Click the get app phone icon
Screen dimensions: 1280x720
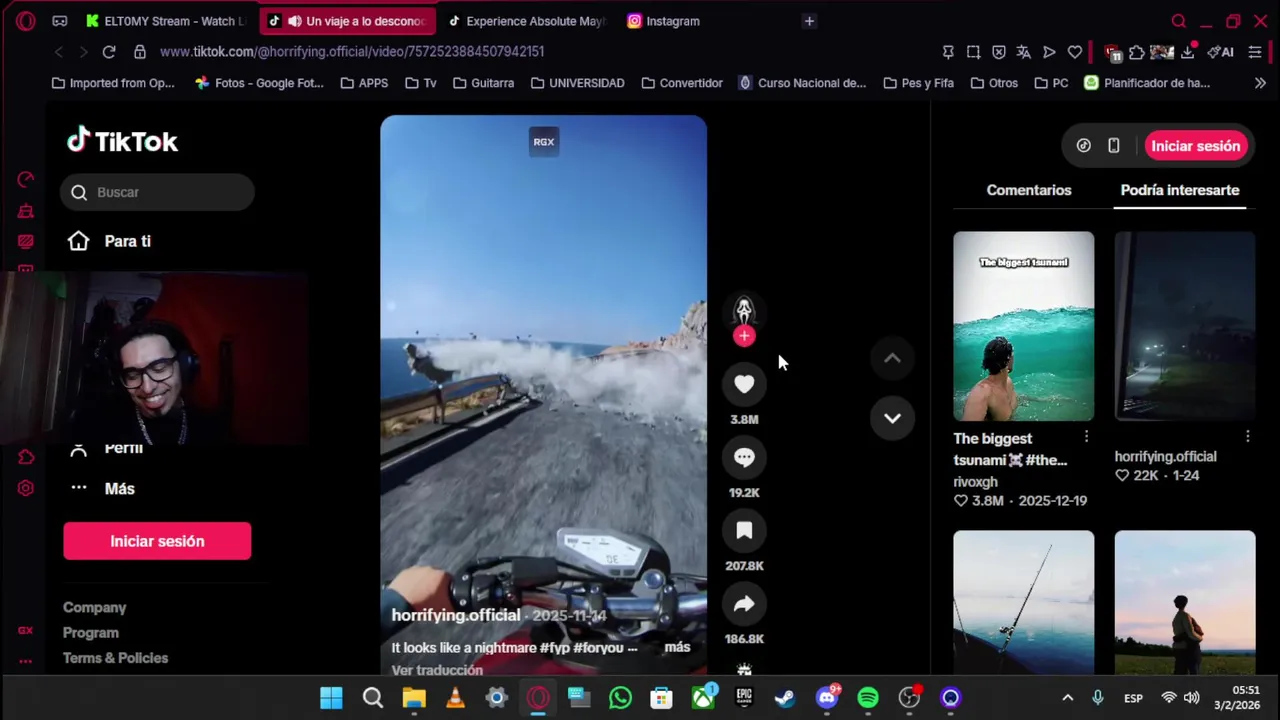pos(1113,146)
